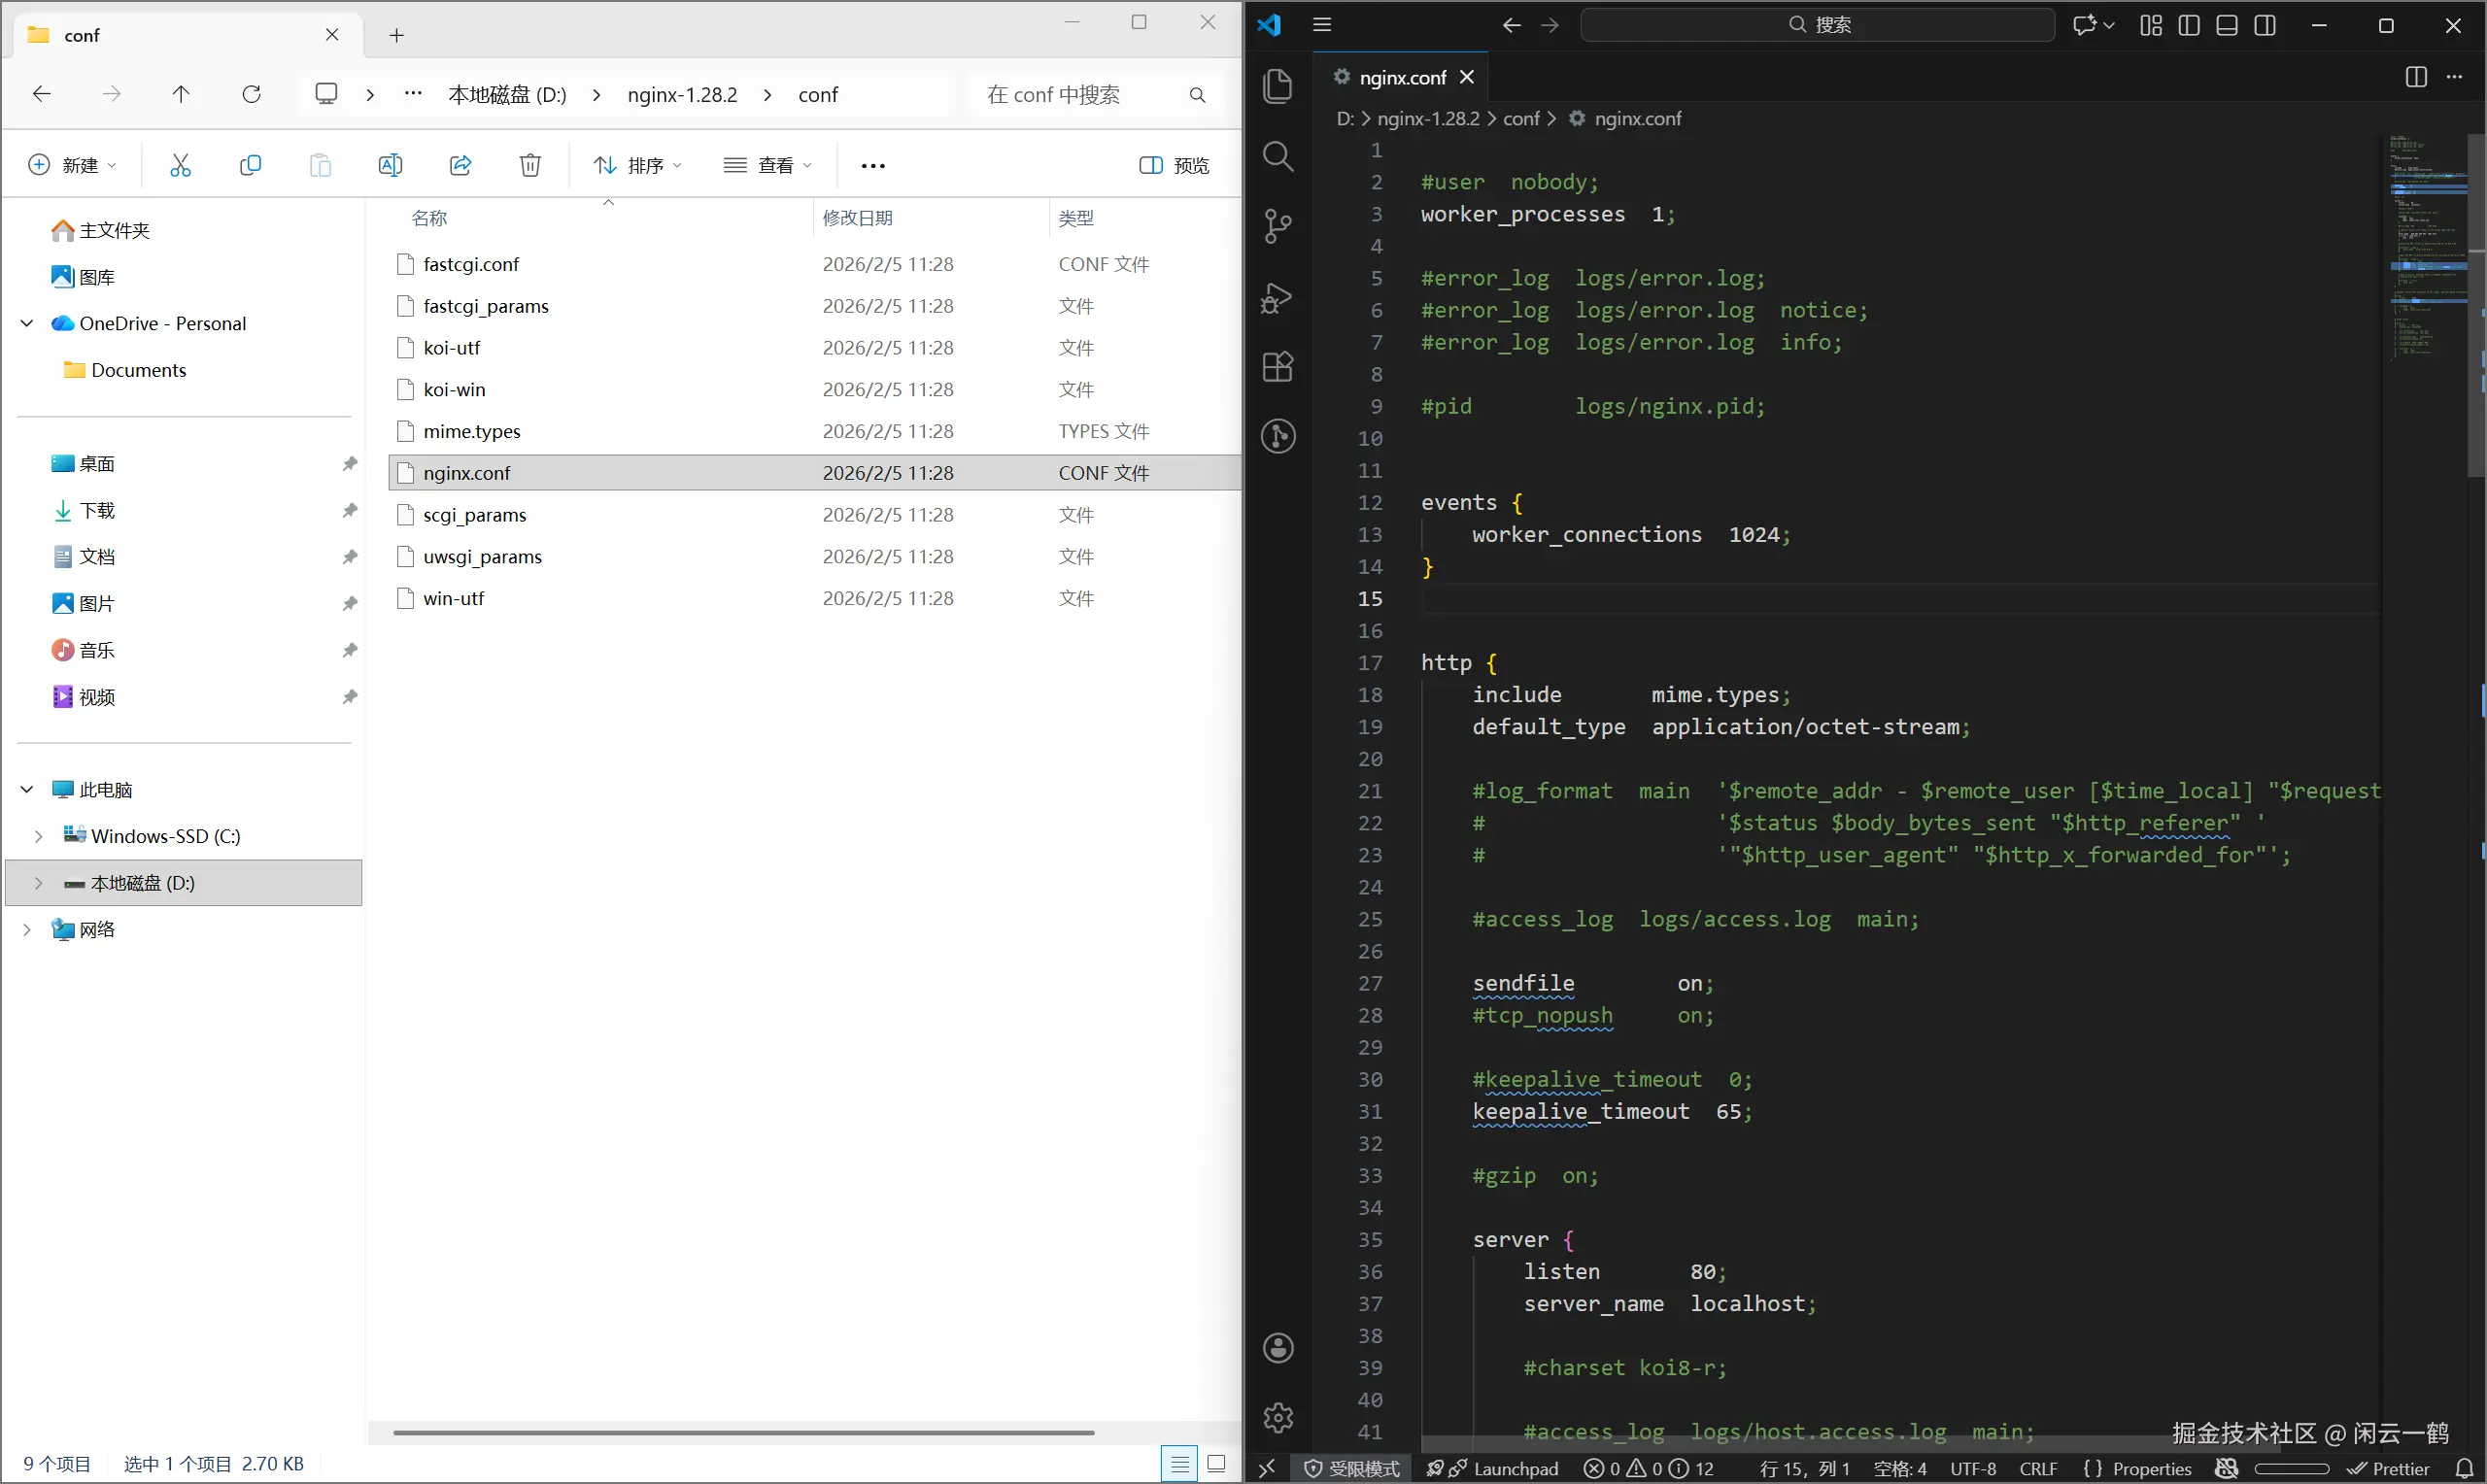
Task: Open Run and Debug view icon
Action: (x=1278, y=297)
